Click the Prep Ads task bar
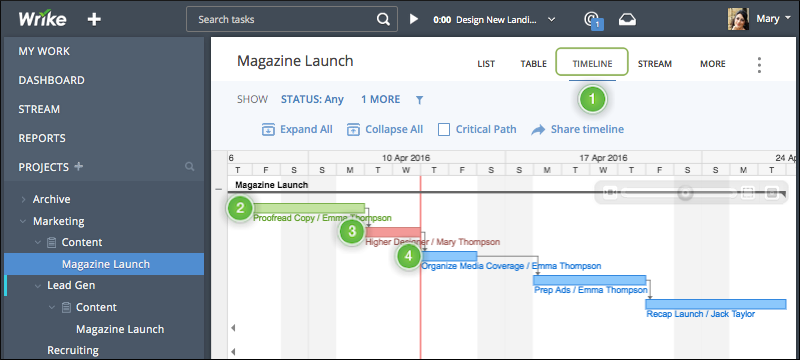This screenshot has height=360, width=800. [x=589, y=280]
